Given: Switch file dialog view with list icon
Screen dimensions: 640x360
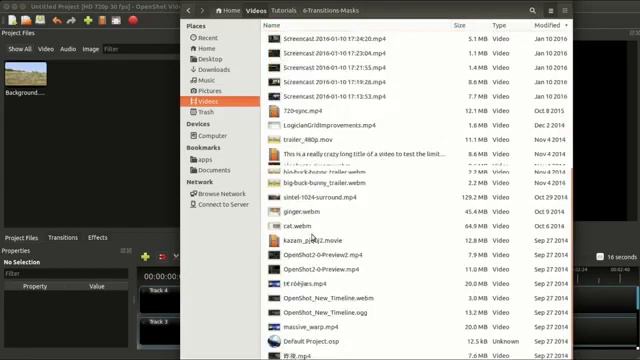Looking at the screenshot, I should [x=551, y=11].
